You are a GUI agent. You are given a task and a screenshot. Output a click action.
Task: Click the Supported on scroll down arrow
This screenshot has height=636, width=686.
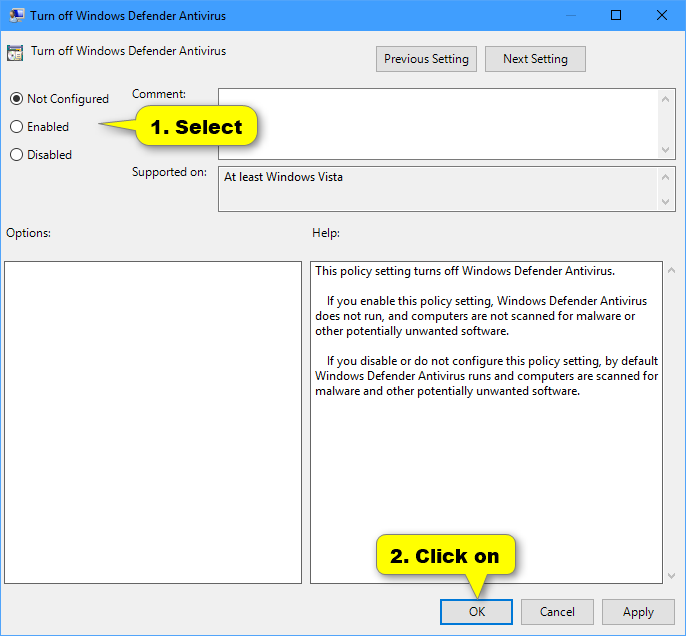(665, 202)
